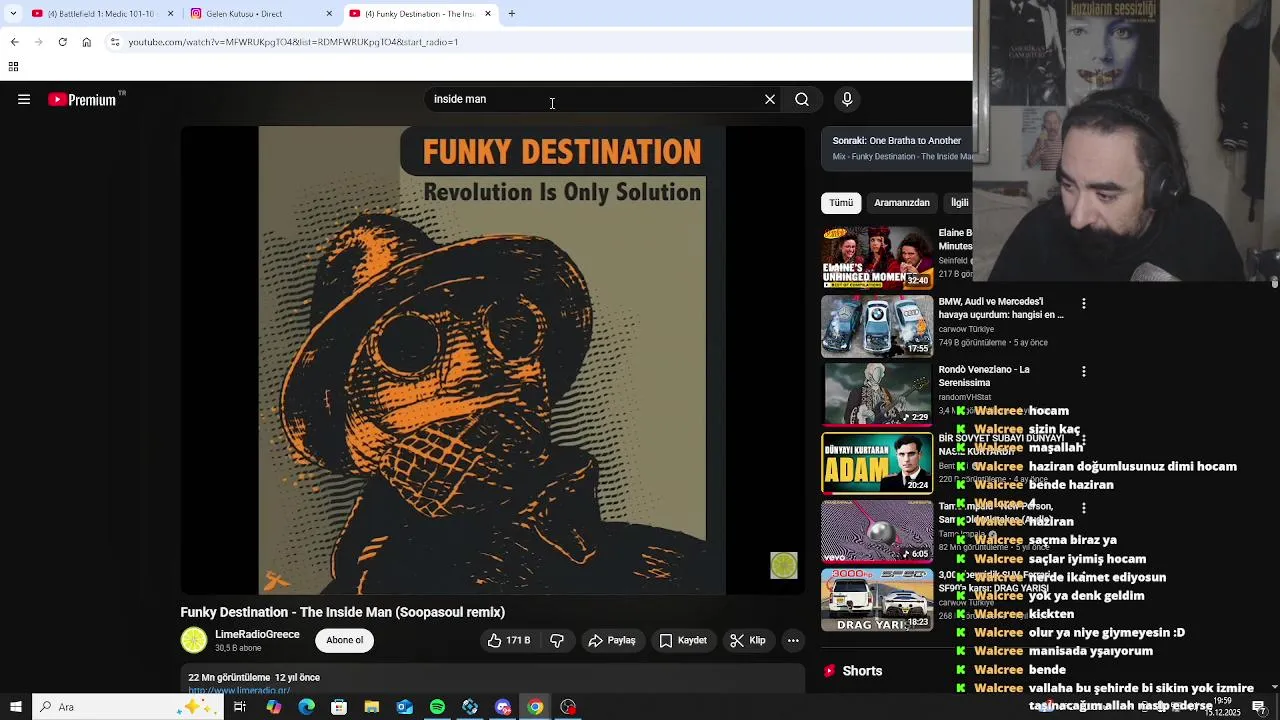This screenshot has width=1280, height=720.
Task: Close the Gelen Kutusu Instagram tab
Action: point(329,14)
